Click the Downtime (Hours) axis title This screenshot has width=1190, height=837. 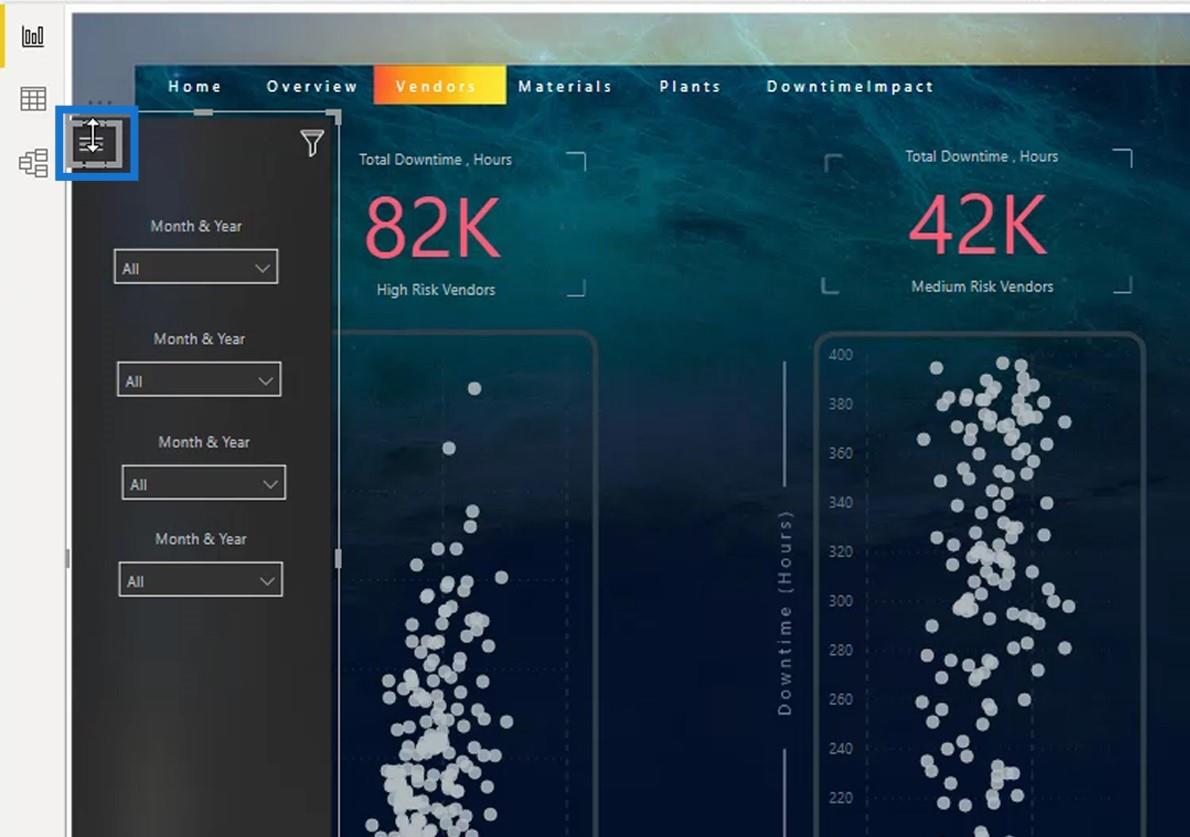click(785, 613)
